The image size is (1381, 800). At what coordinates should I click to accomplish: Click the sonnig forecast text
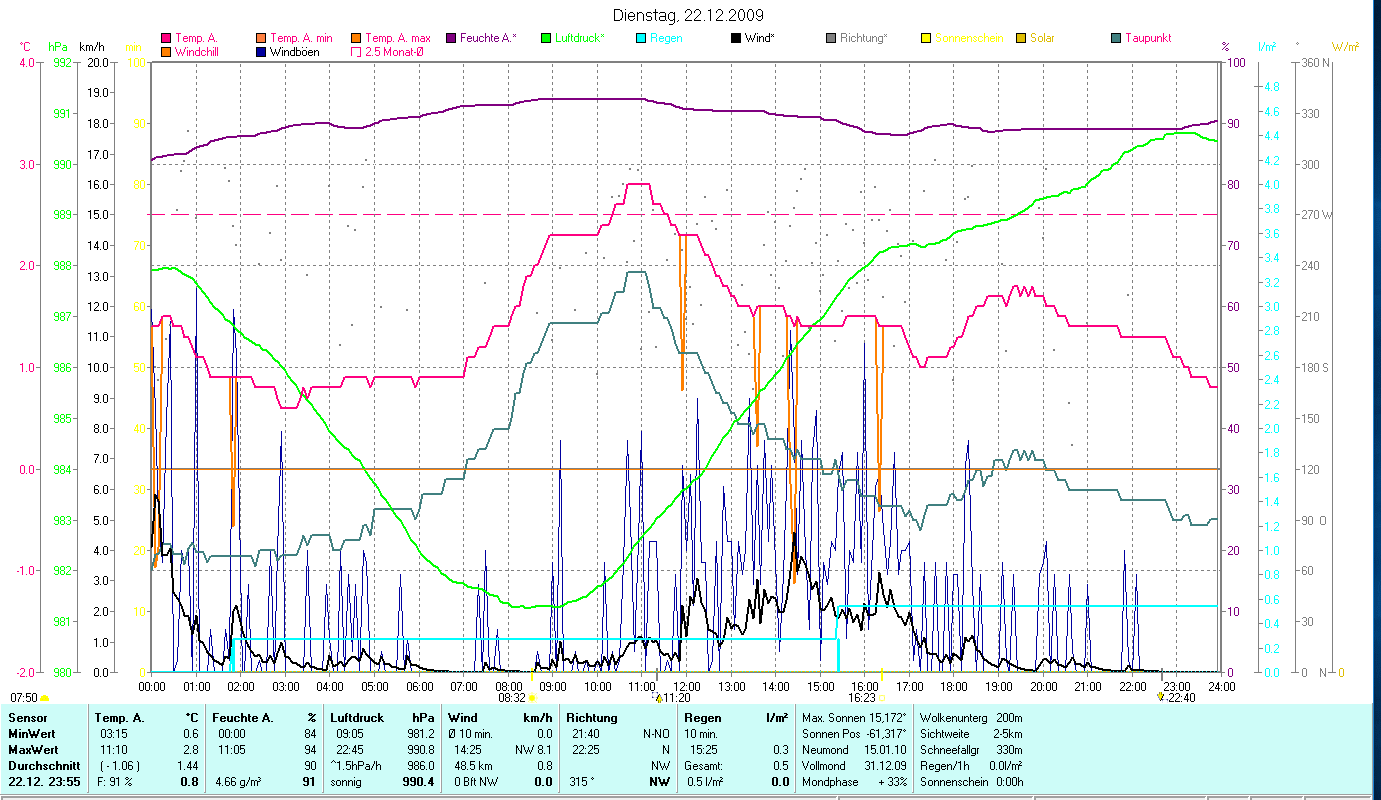coord(347,781)
